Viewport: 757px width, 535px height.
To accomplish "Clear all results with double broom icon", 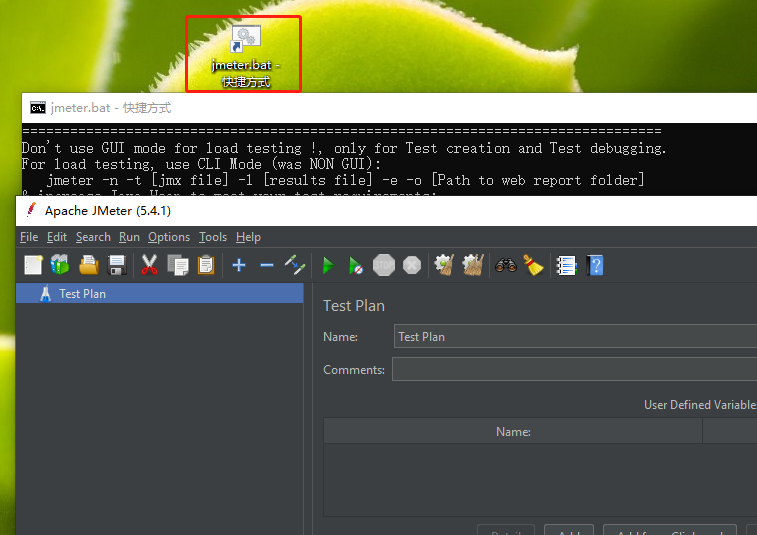I will point(473,265).
